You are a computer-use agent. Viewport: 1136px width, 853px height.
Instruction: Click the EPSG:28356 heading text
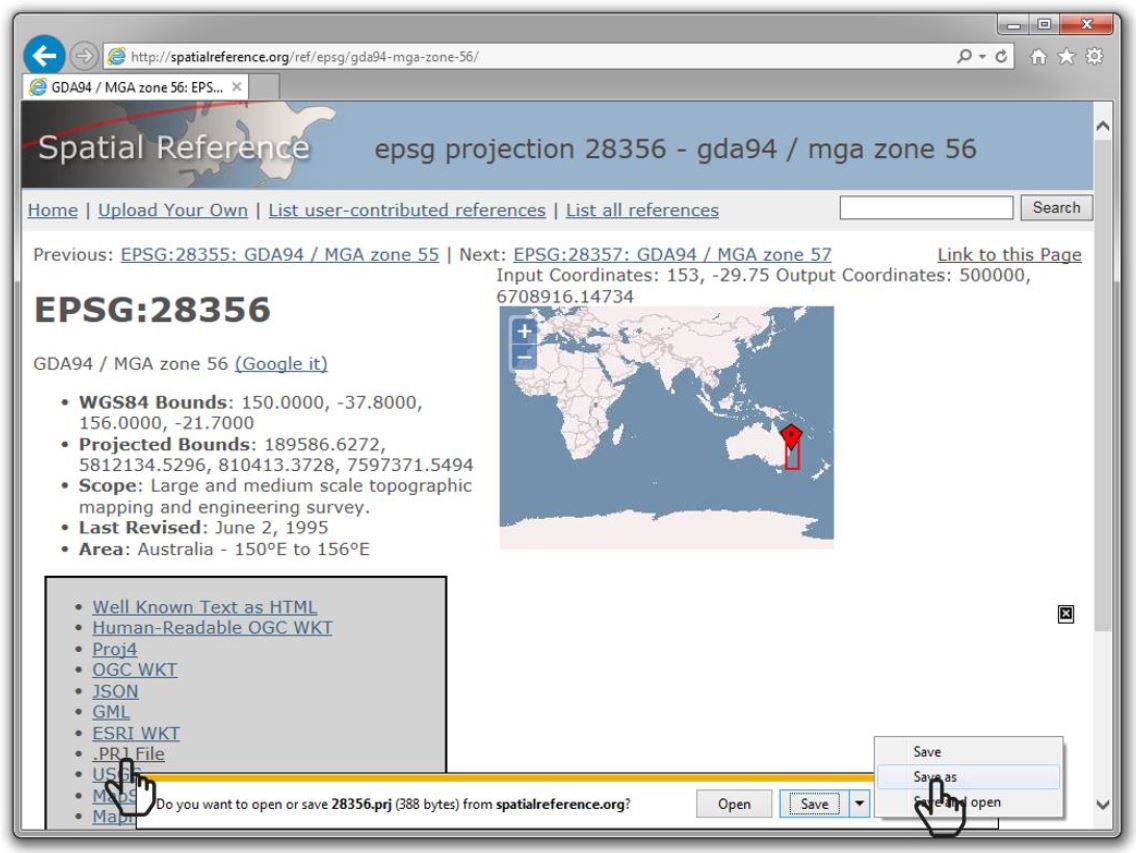click(152, 309)
